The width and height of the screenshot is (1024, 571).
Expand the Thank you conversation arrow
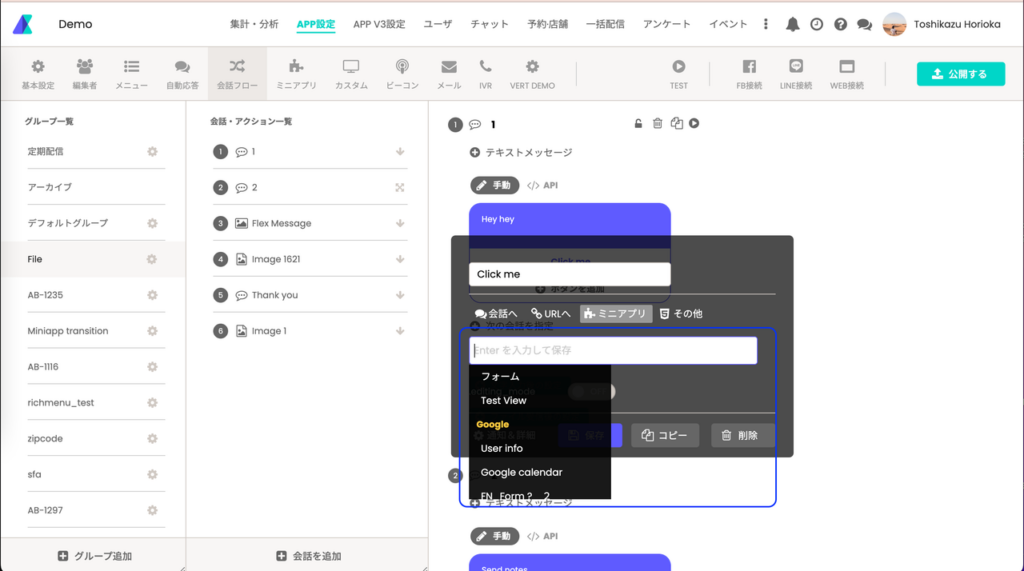400,296
